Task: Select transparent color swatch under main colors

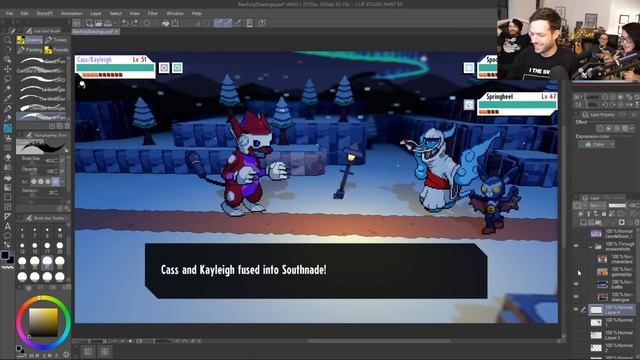Action: [x=7, y=268]
